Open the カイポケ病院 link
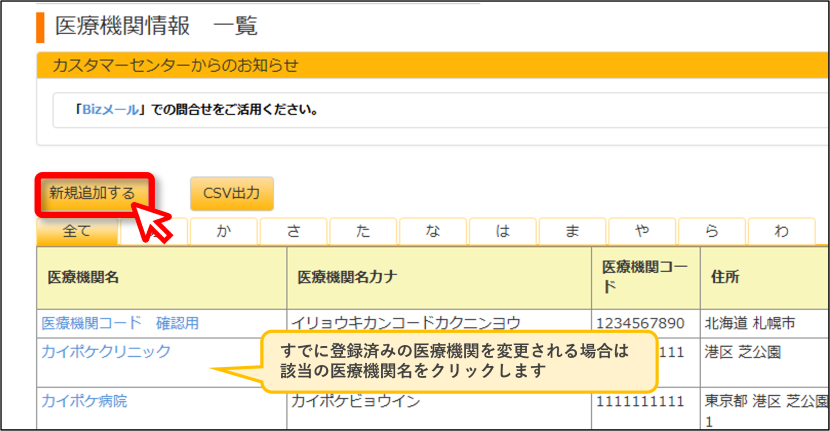The height and width of the screenshot is (431, 830). pyautogui.click(x=84, y=401)
